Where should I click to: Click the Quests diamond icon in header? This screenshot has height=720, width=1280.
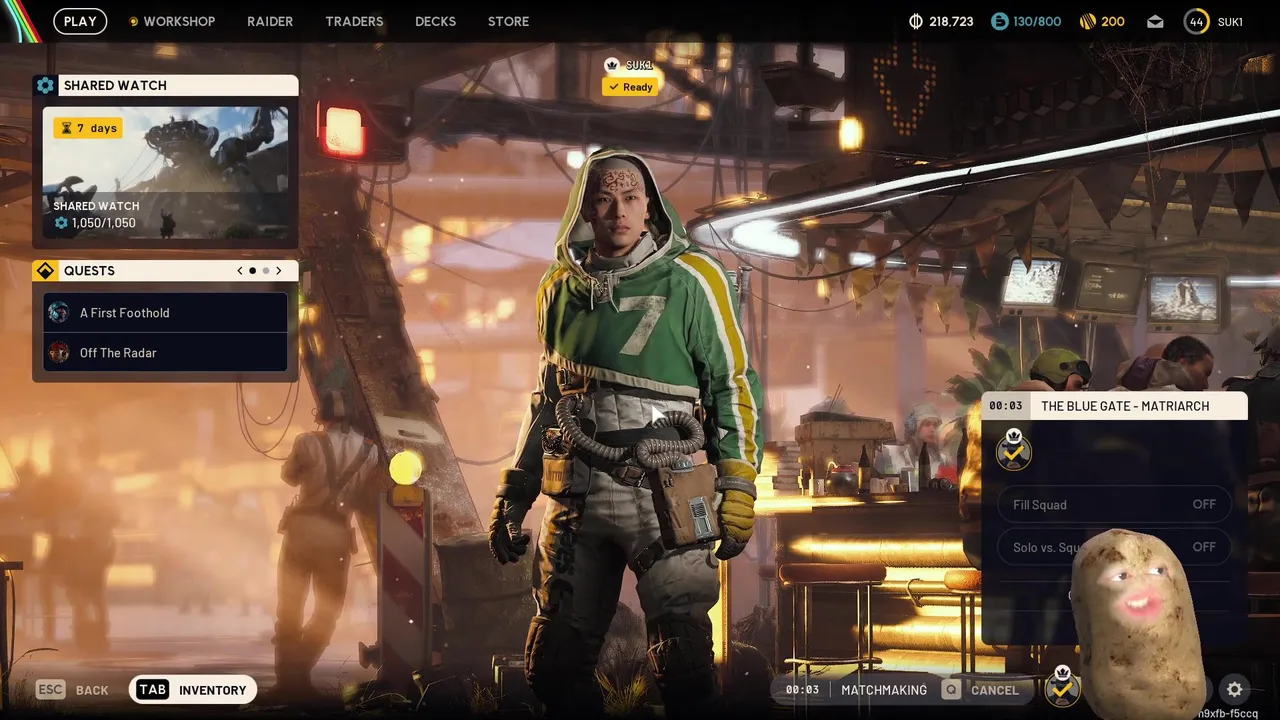point(45,271)
